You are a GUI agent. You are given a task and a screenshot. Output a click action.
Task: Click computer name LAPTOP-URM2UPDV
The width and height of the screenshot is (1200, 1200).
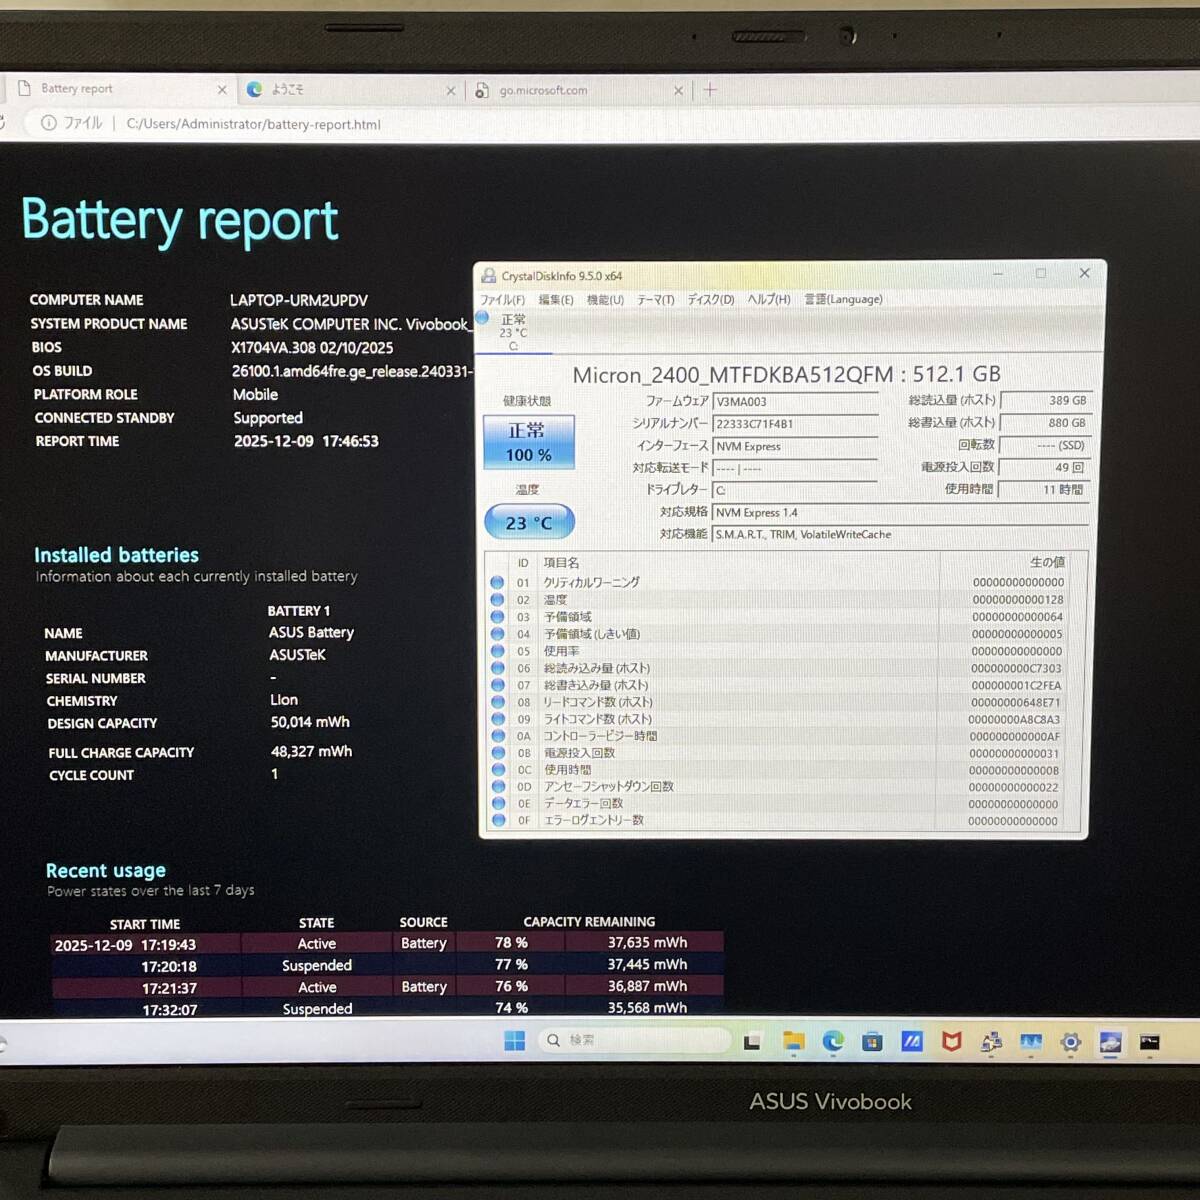[299, 300]
